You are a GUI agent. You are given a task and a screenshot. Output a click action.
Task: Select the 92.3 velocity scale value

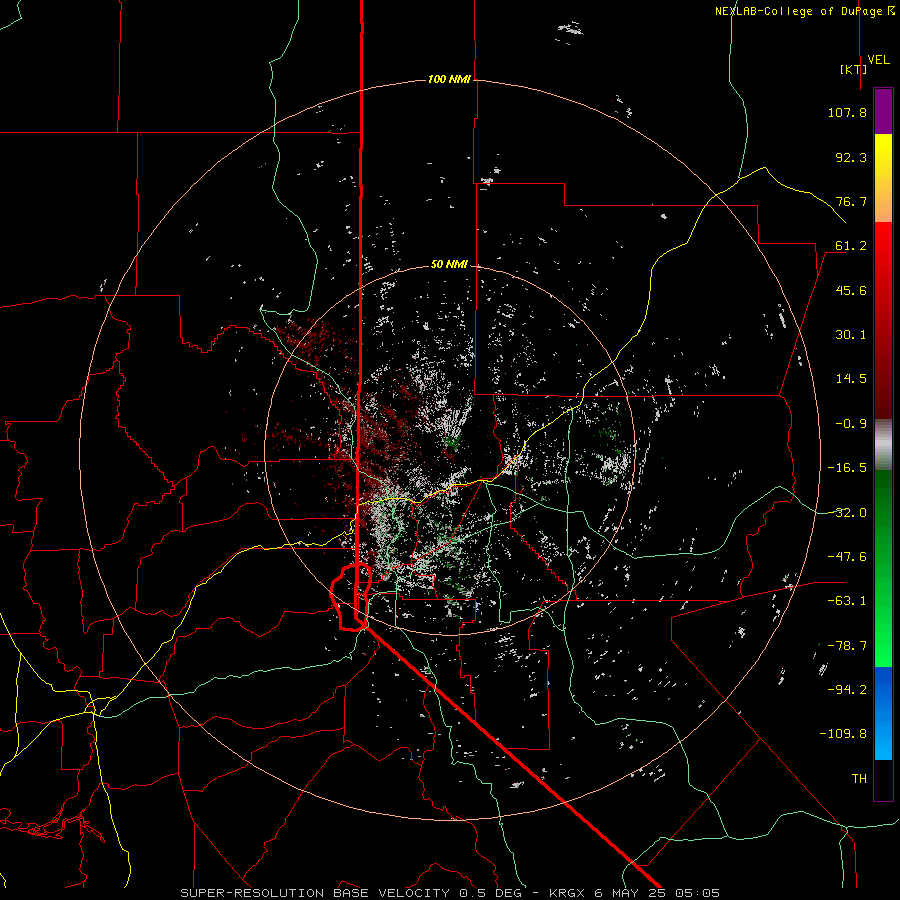(x=851, y=157)
